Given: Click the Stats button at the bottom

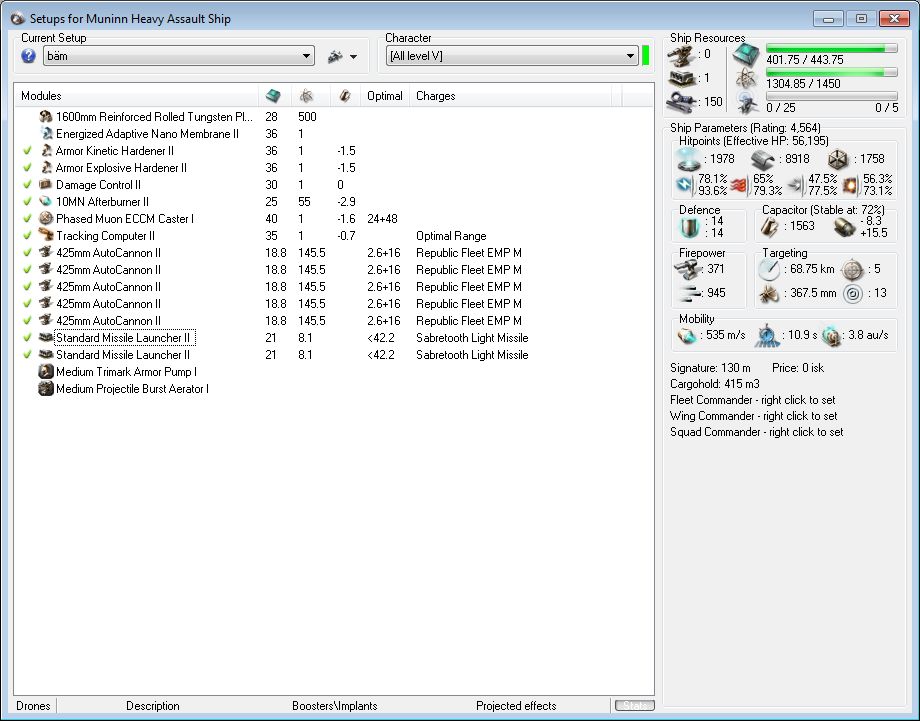Looking at the screenshot, I should 635,705.
